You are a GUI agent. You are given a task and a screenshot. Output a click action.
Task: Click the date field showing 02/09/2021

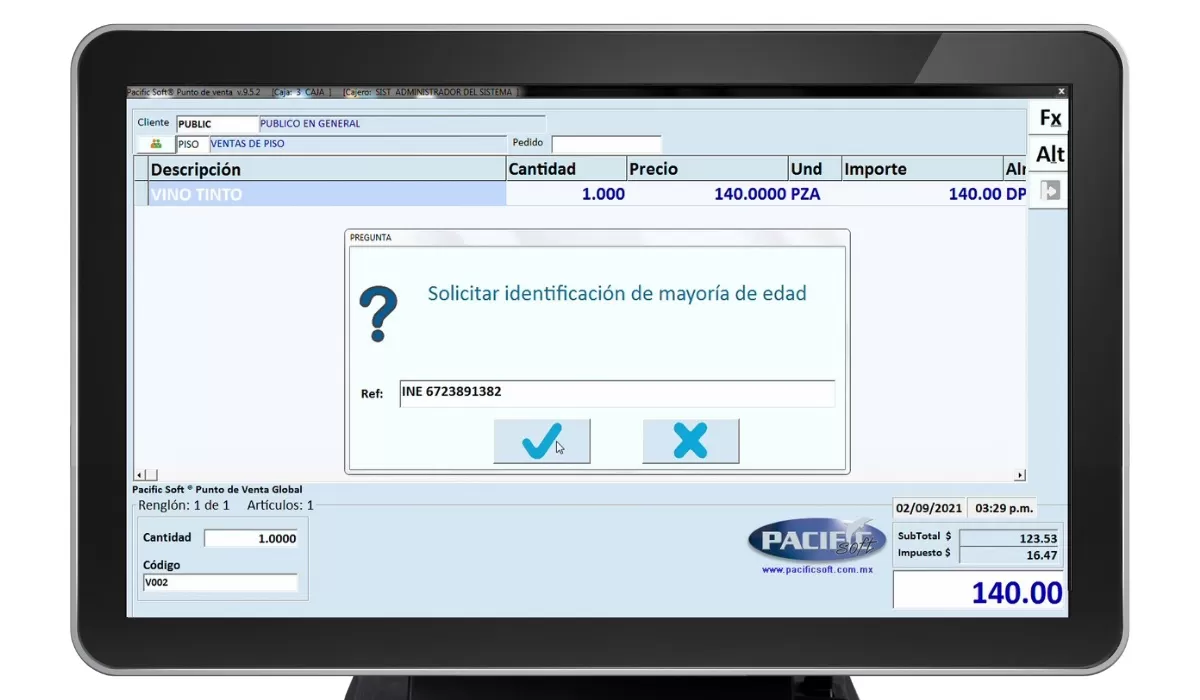(928, 508)
